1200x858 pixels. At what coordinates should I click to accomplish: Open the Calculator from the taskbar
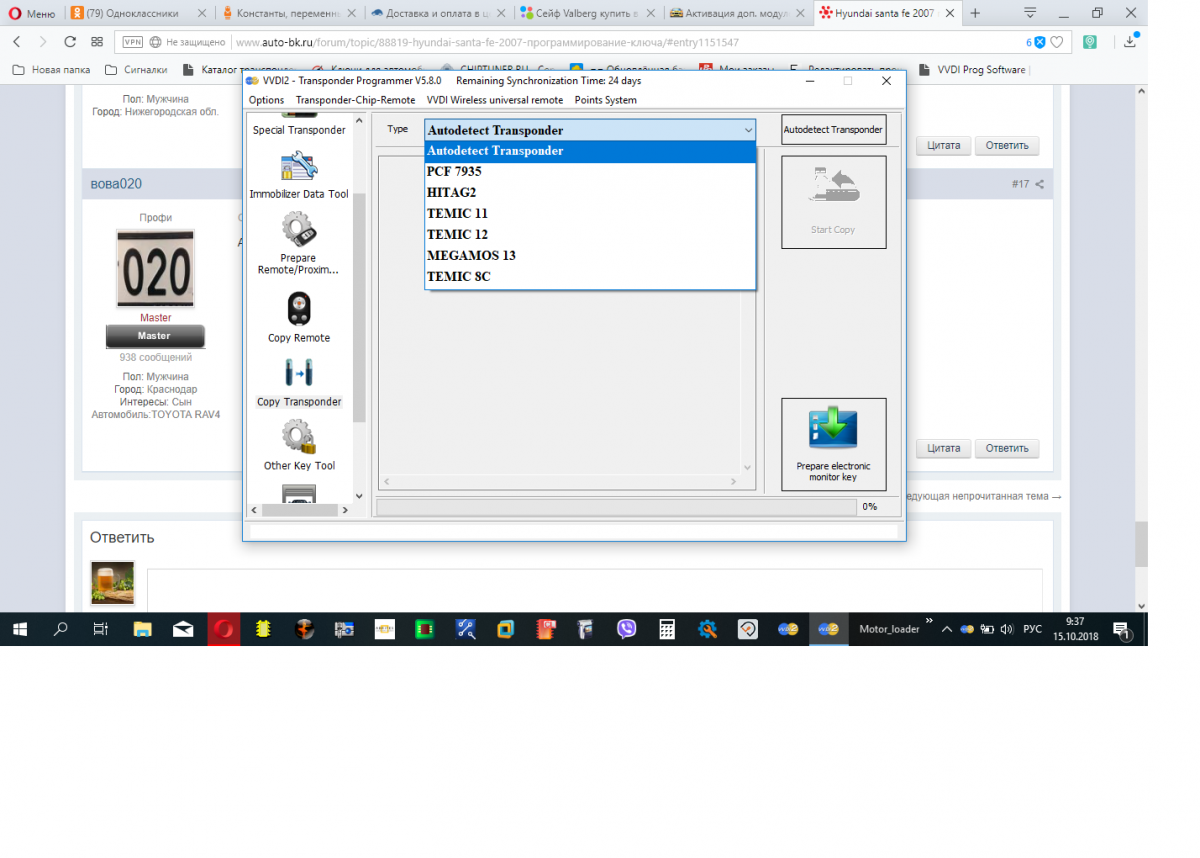[x=667, y=629]
